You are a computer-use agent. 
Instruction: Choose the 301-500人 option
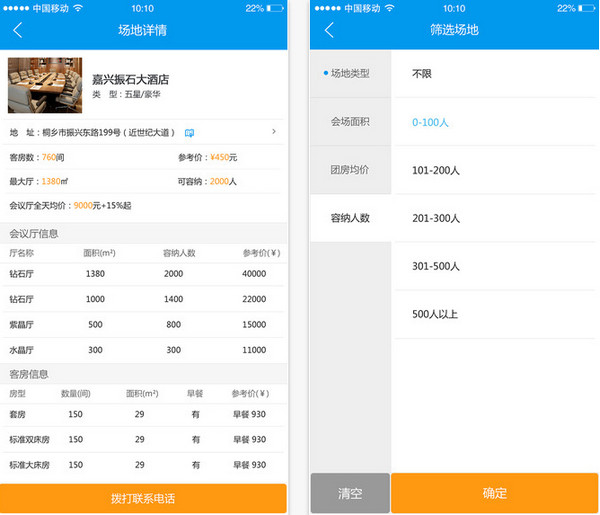coord(496,266)
